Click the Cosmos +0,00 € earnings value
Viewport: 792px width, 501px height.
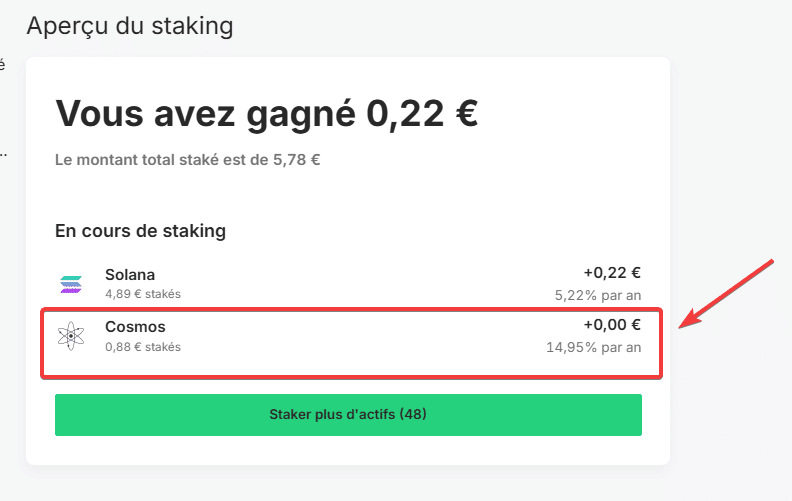pos(612,325)
